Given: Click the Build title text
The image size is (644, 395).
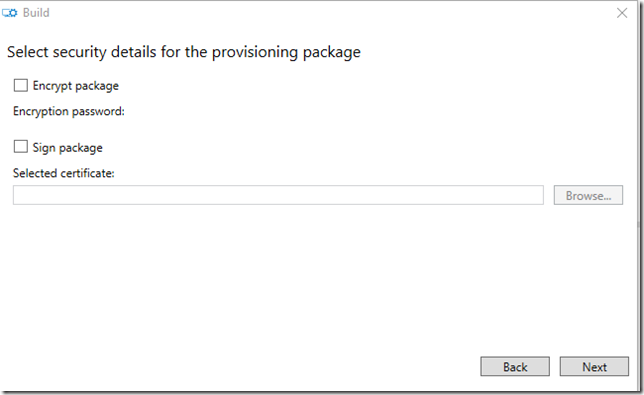Looking at the screenshot, I should pyautogui.click(x=36, y=13).
